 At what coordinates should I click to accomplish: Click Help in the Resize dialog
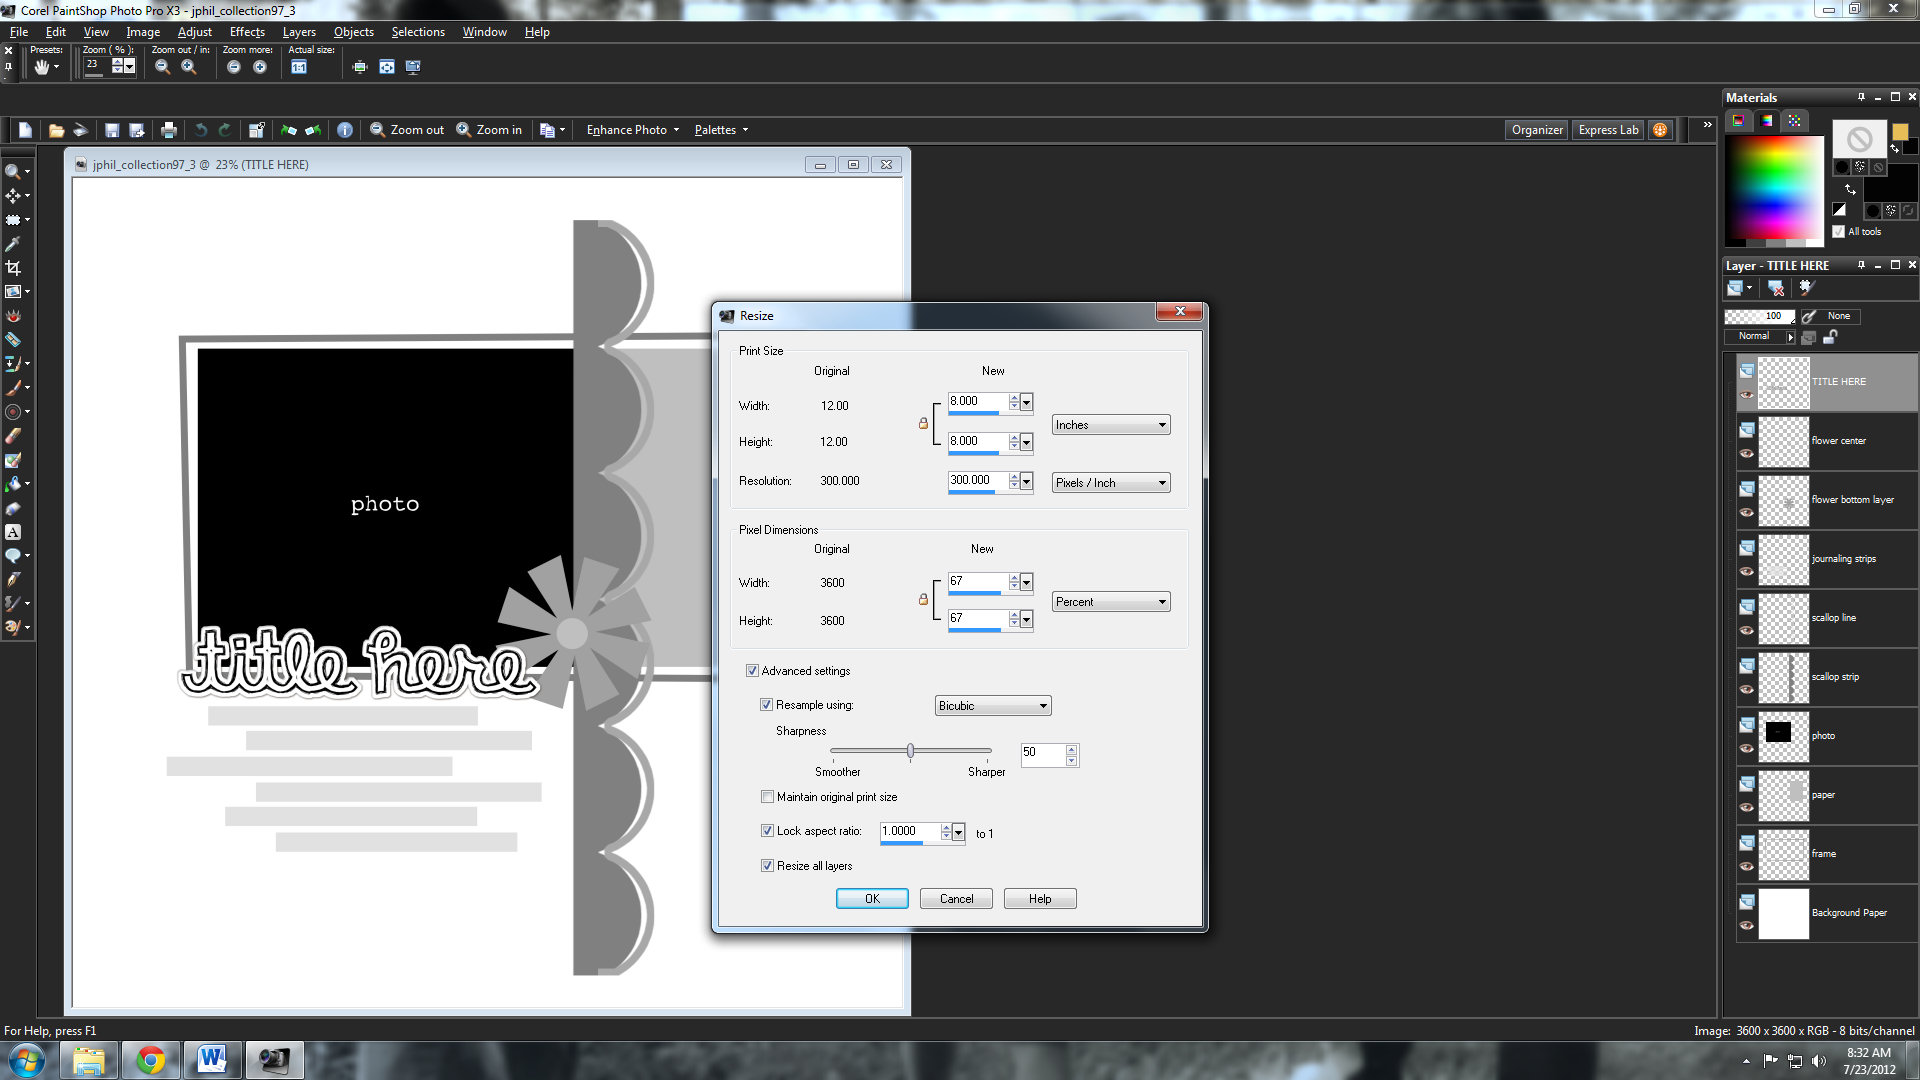click(x=1040, y=899)
